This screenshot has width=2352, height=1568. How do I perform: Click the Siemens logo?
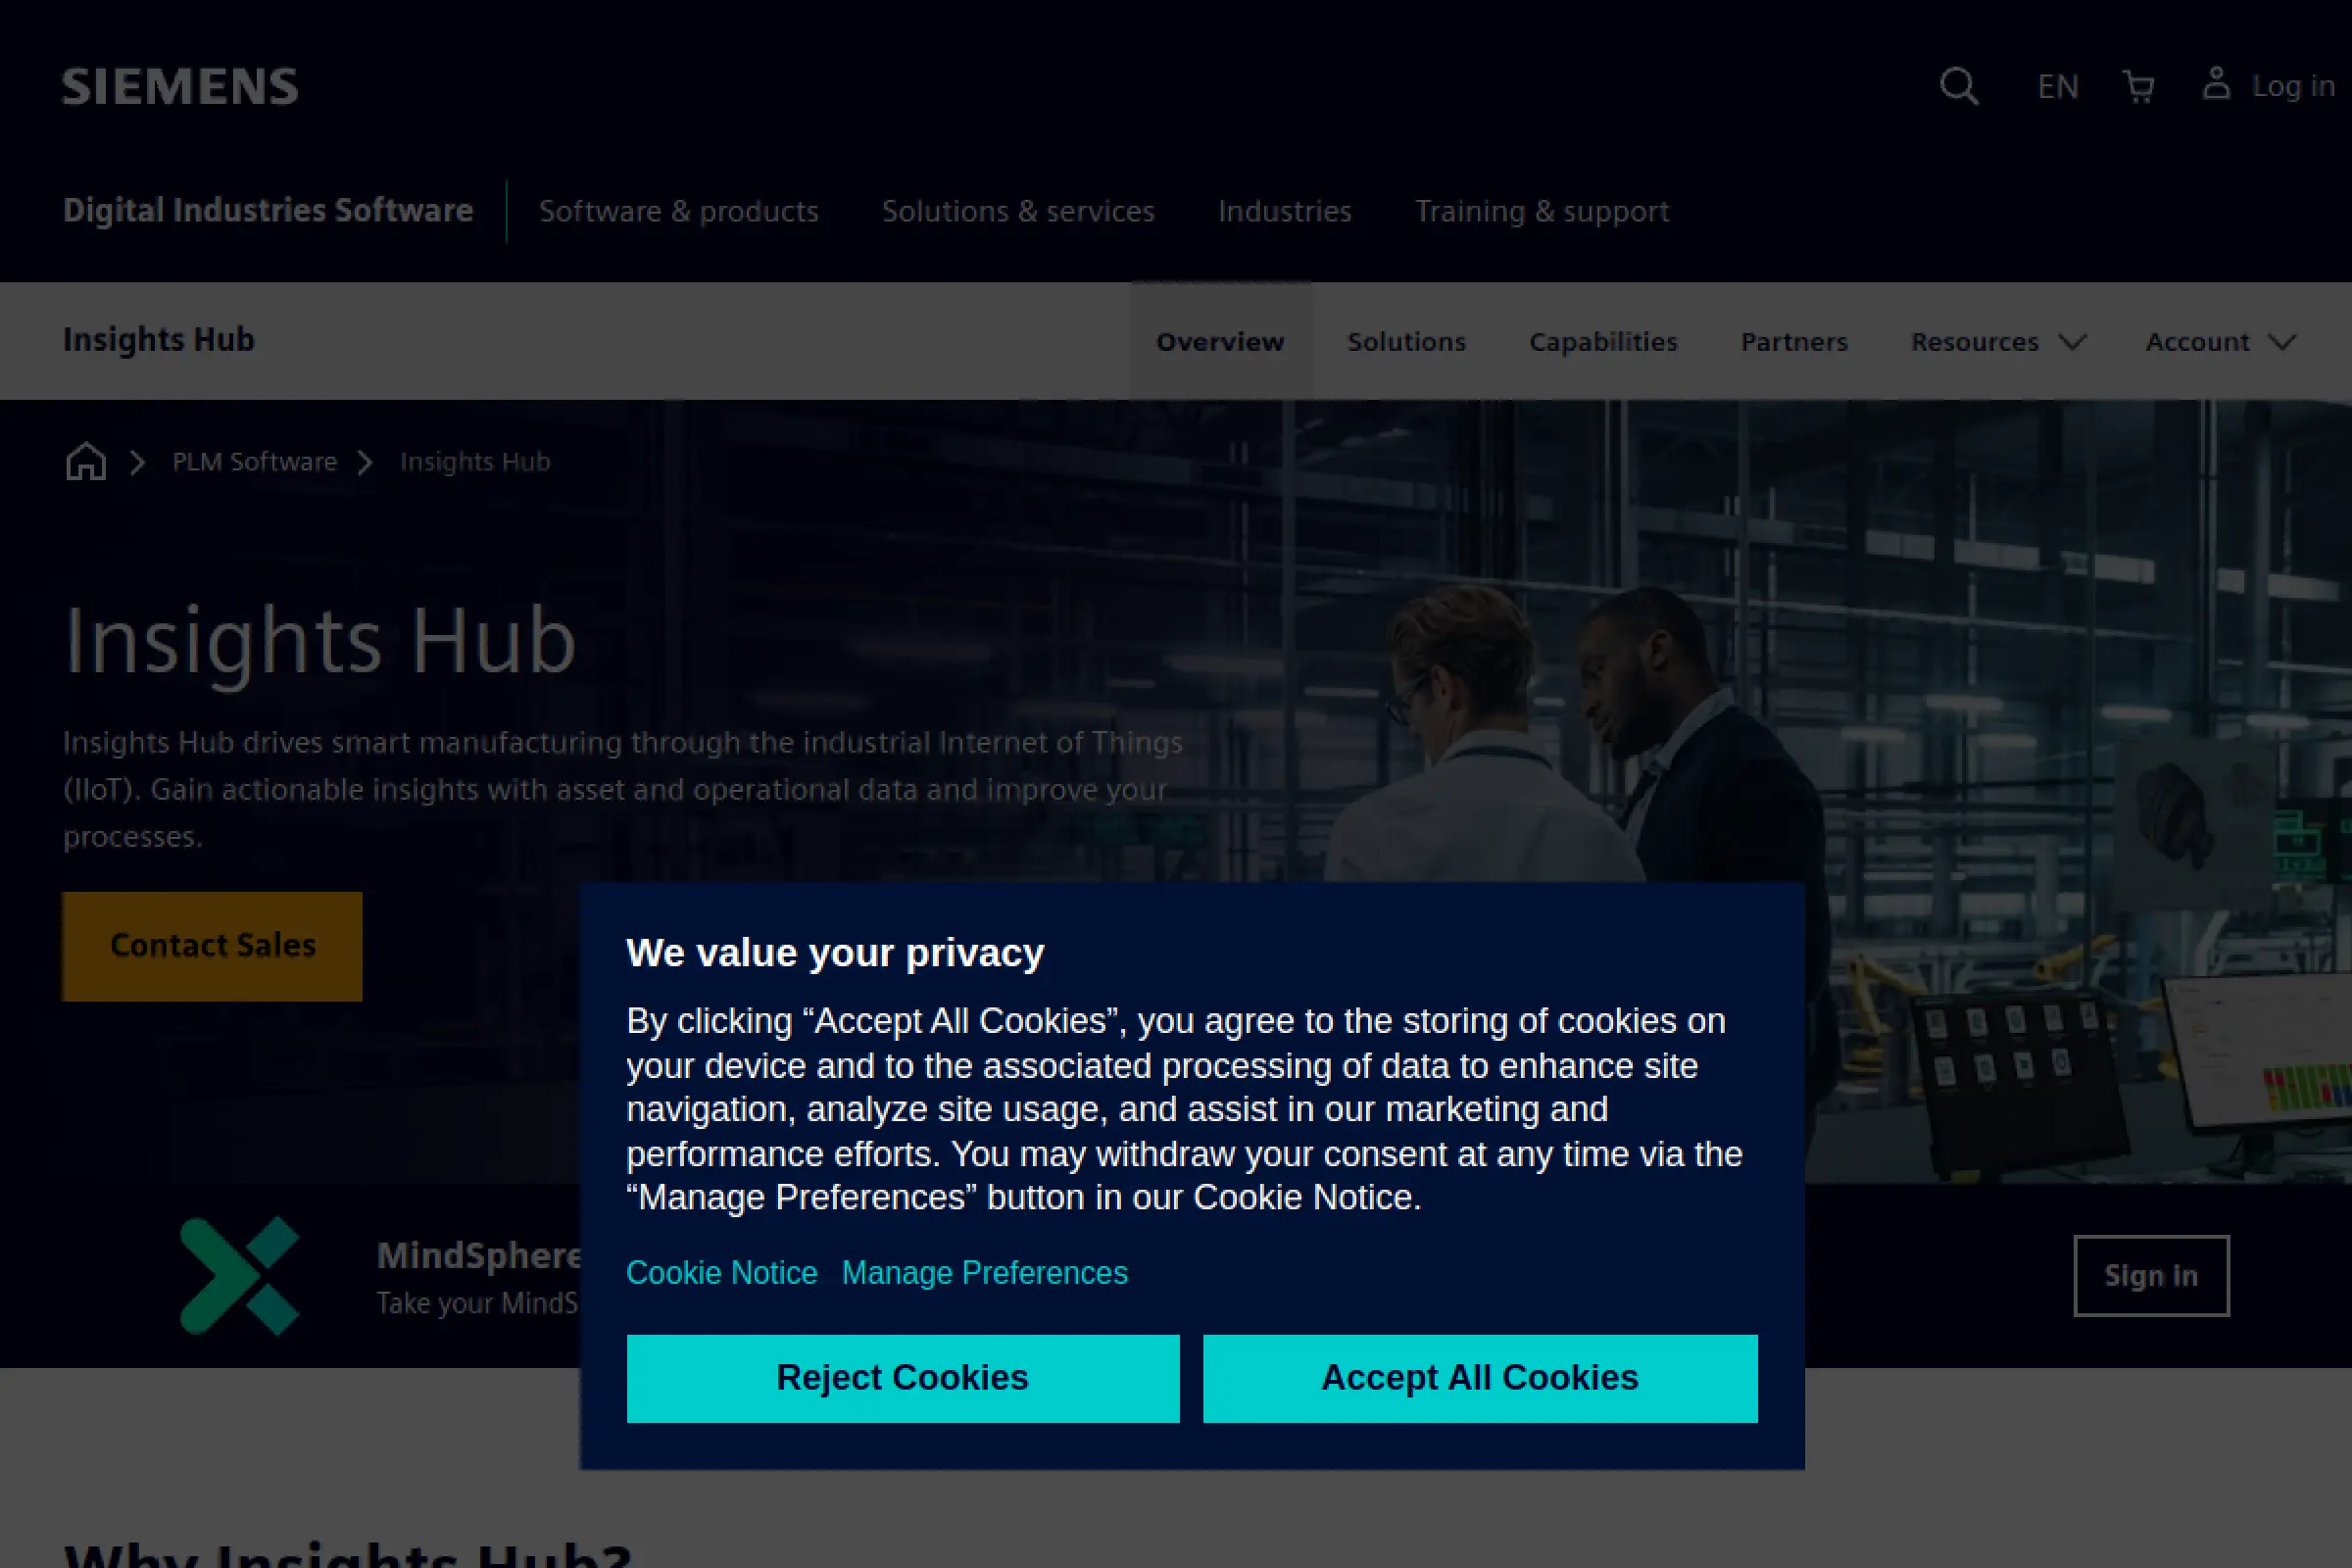(x=180, y=87)
